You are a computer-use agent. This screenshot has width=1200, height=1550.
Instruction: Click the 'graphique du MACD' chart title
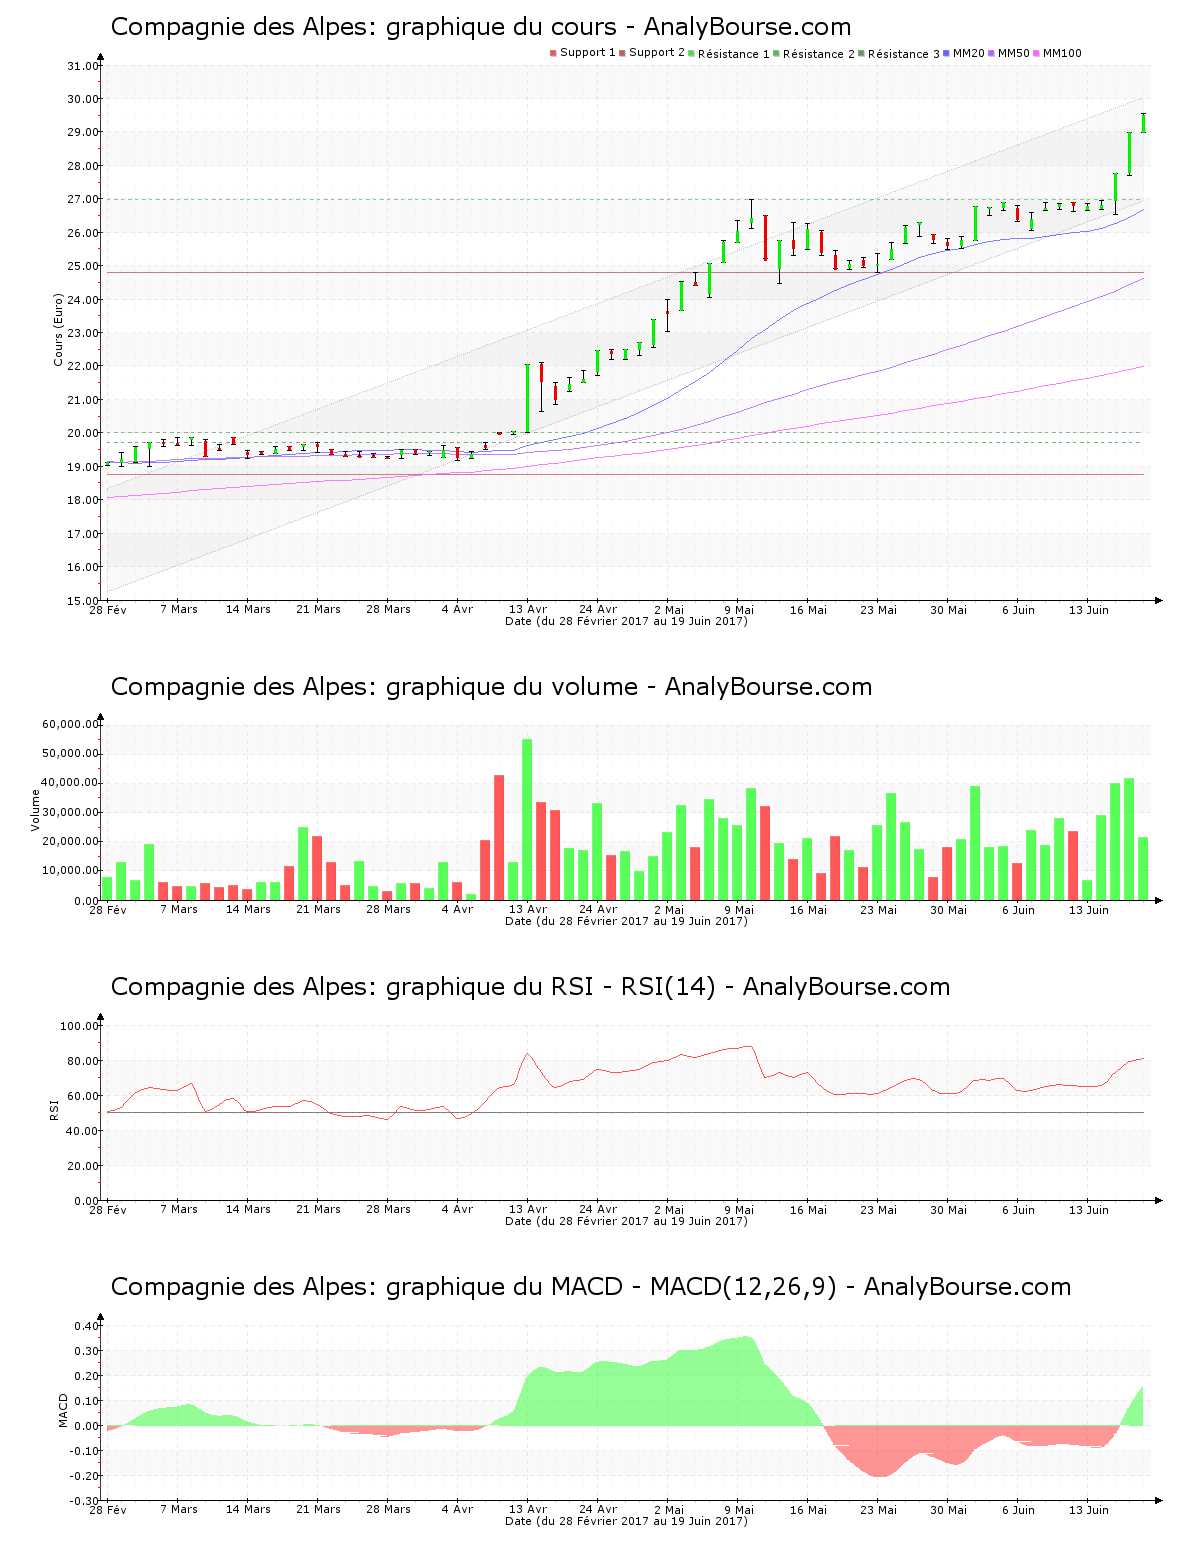590,1287
